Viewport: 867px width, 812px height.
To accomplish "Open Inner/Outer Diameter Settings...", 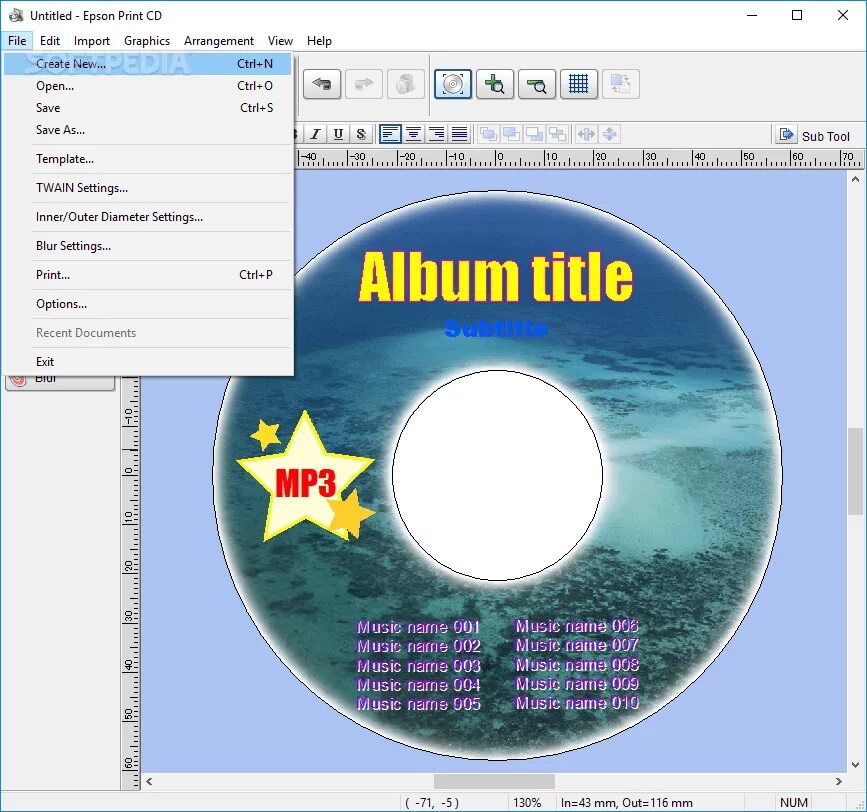I will (x=148, y=217).
